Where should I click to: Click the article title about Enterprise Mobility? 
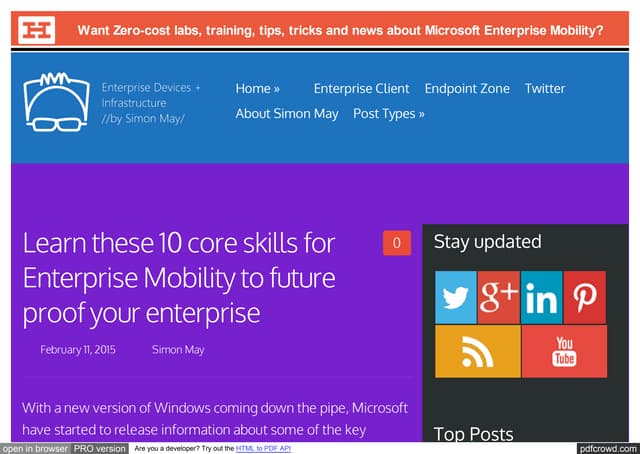tap(179, 278)
